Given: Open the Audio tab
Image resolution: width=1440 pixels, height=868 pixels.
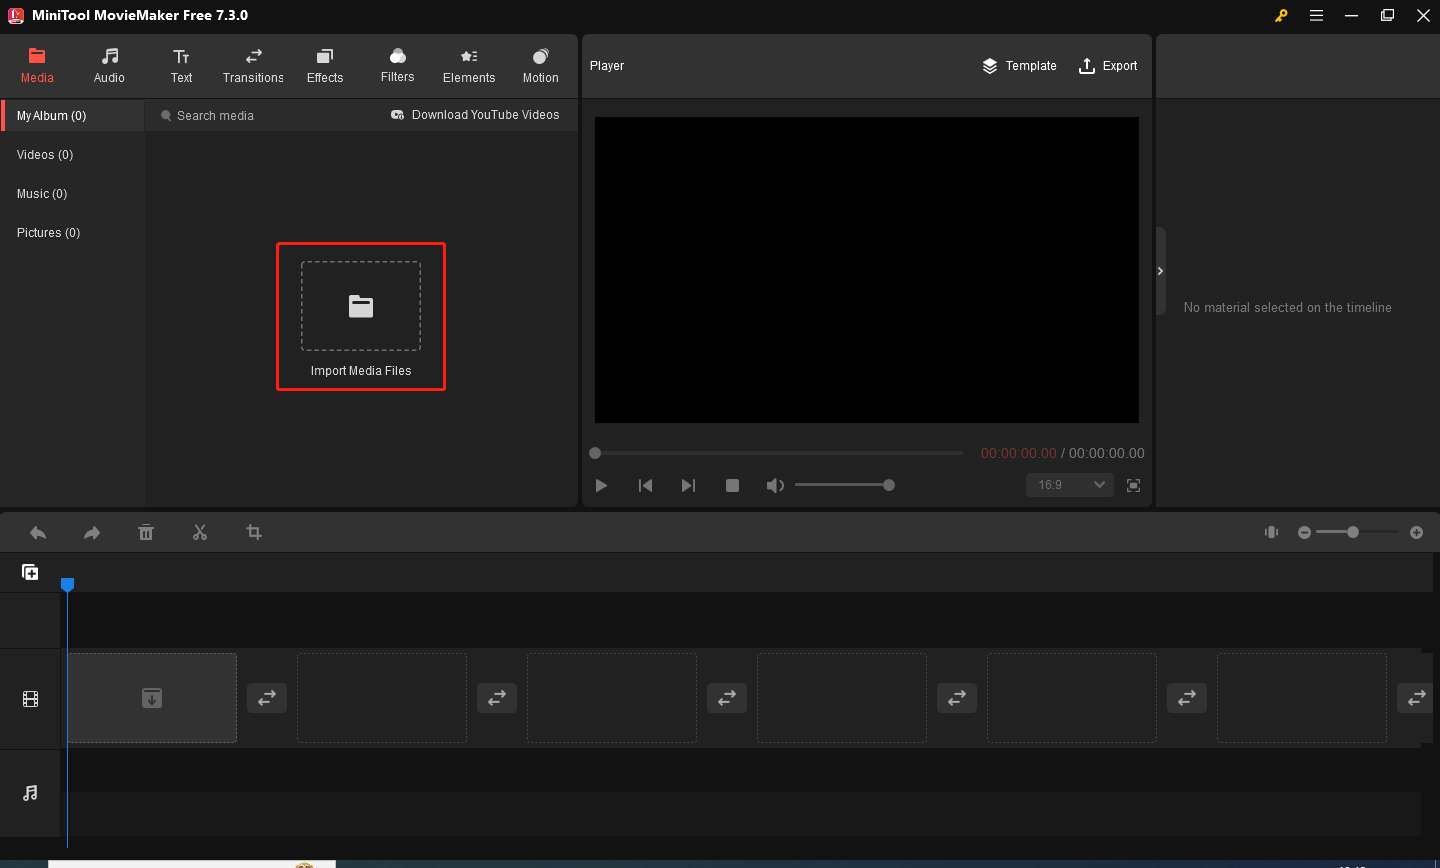Looking at the screenshot, I should click(109, 66).
